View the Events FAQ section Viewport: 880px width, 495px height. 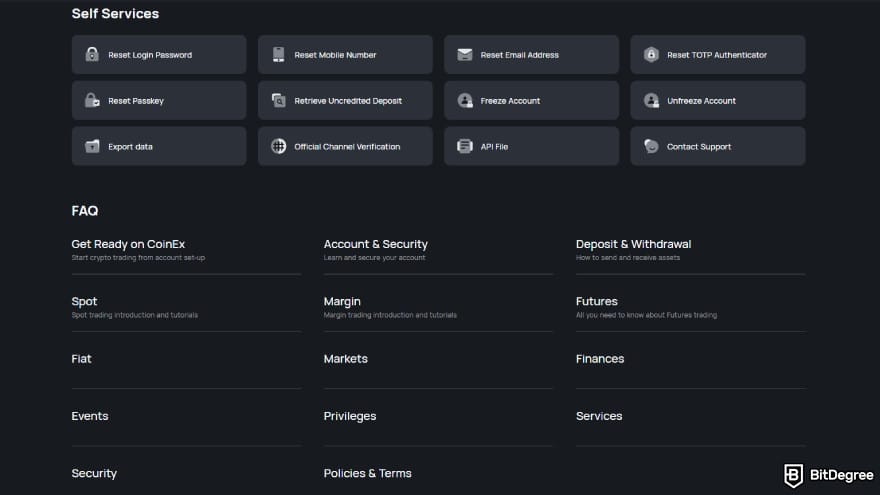pyautogui.click(x=90, y=416)
